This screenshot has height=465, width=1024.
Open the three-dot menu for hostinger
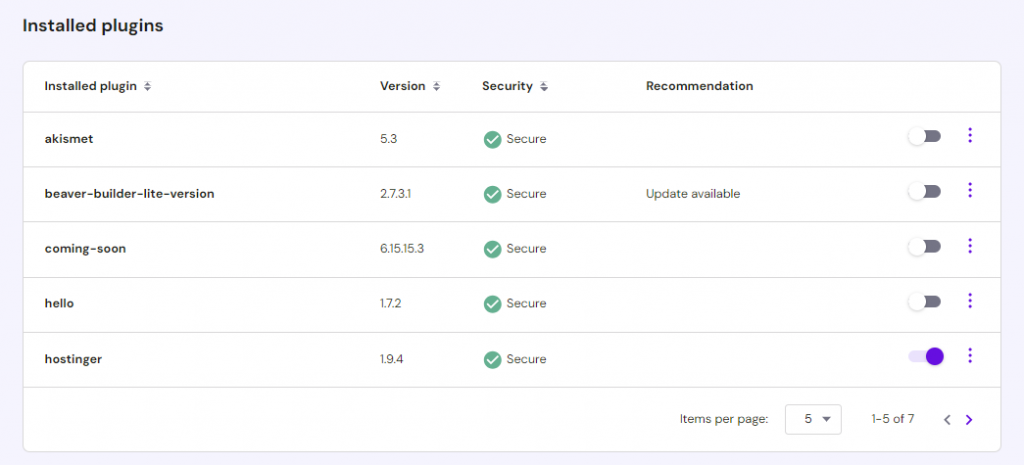click(x=969, y=356)
